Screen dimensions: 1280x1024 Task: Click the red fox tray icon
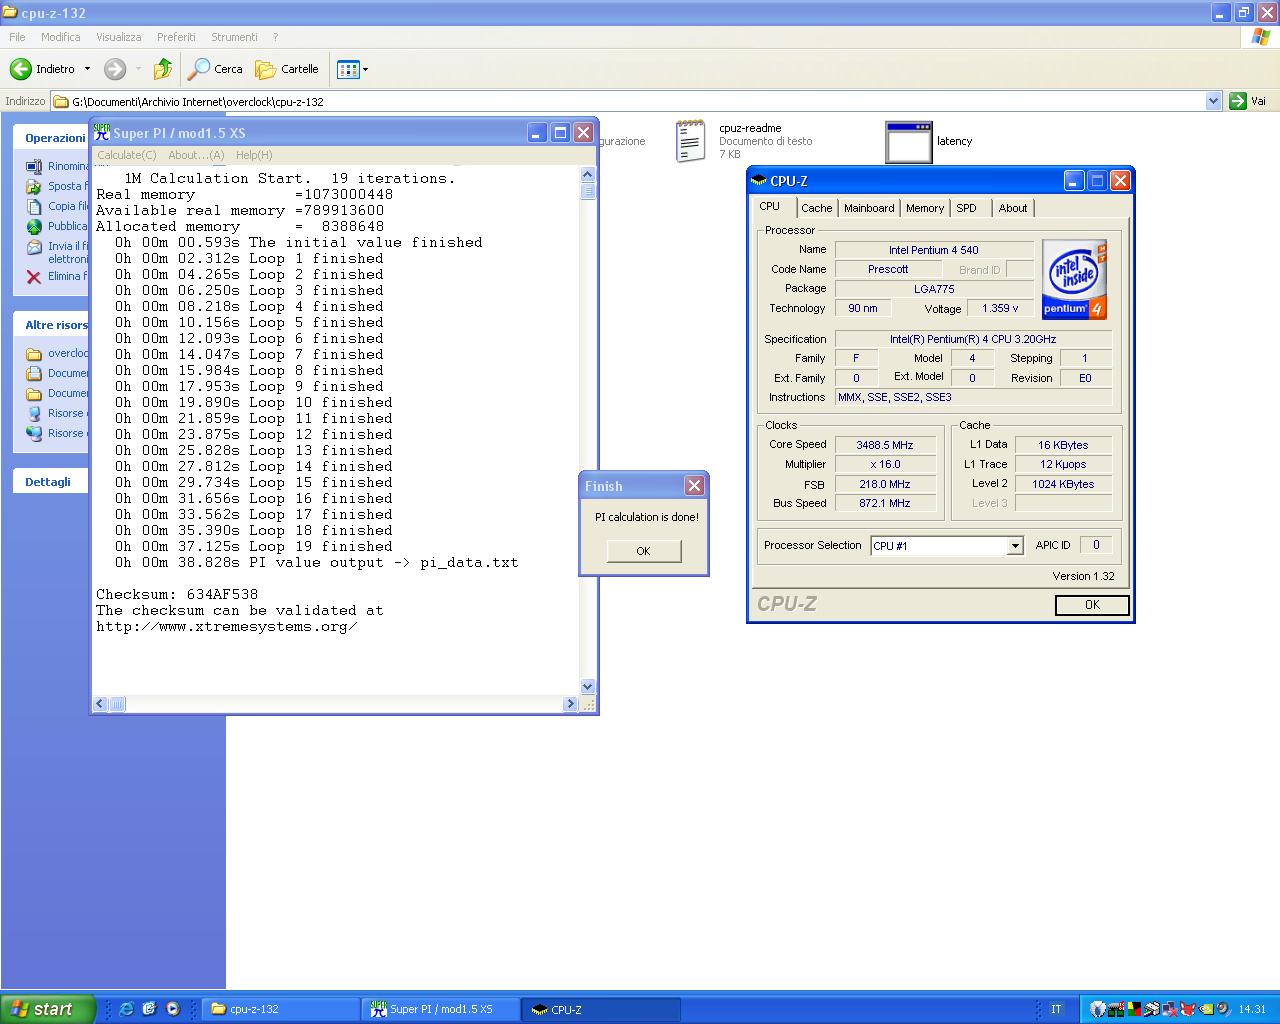[1188, 1009]
